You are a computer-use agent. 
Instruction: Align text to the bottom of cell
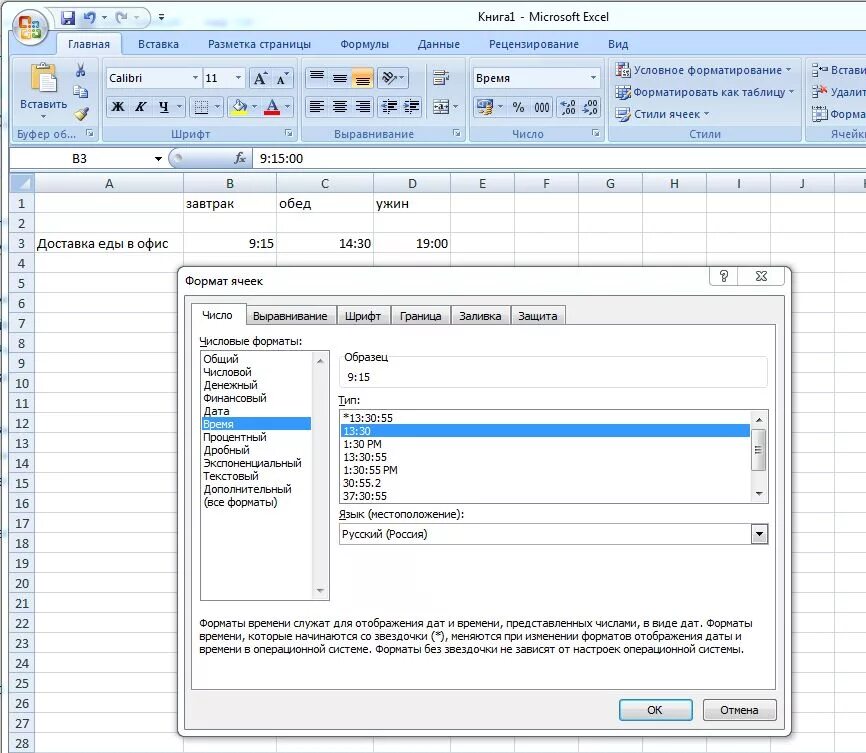363,78
